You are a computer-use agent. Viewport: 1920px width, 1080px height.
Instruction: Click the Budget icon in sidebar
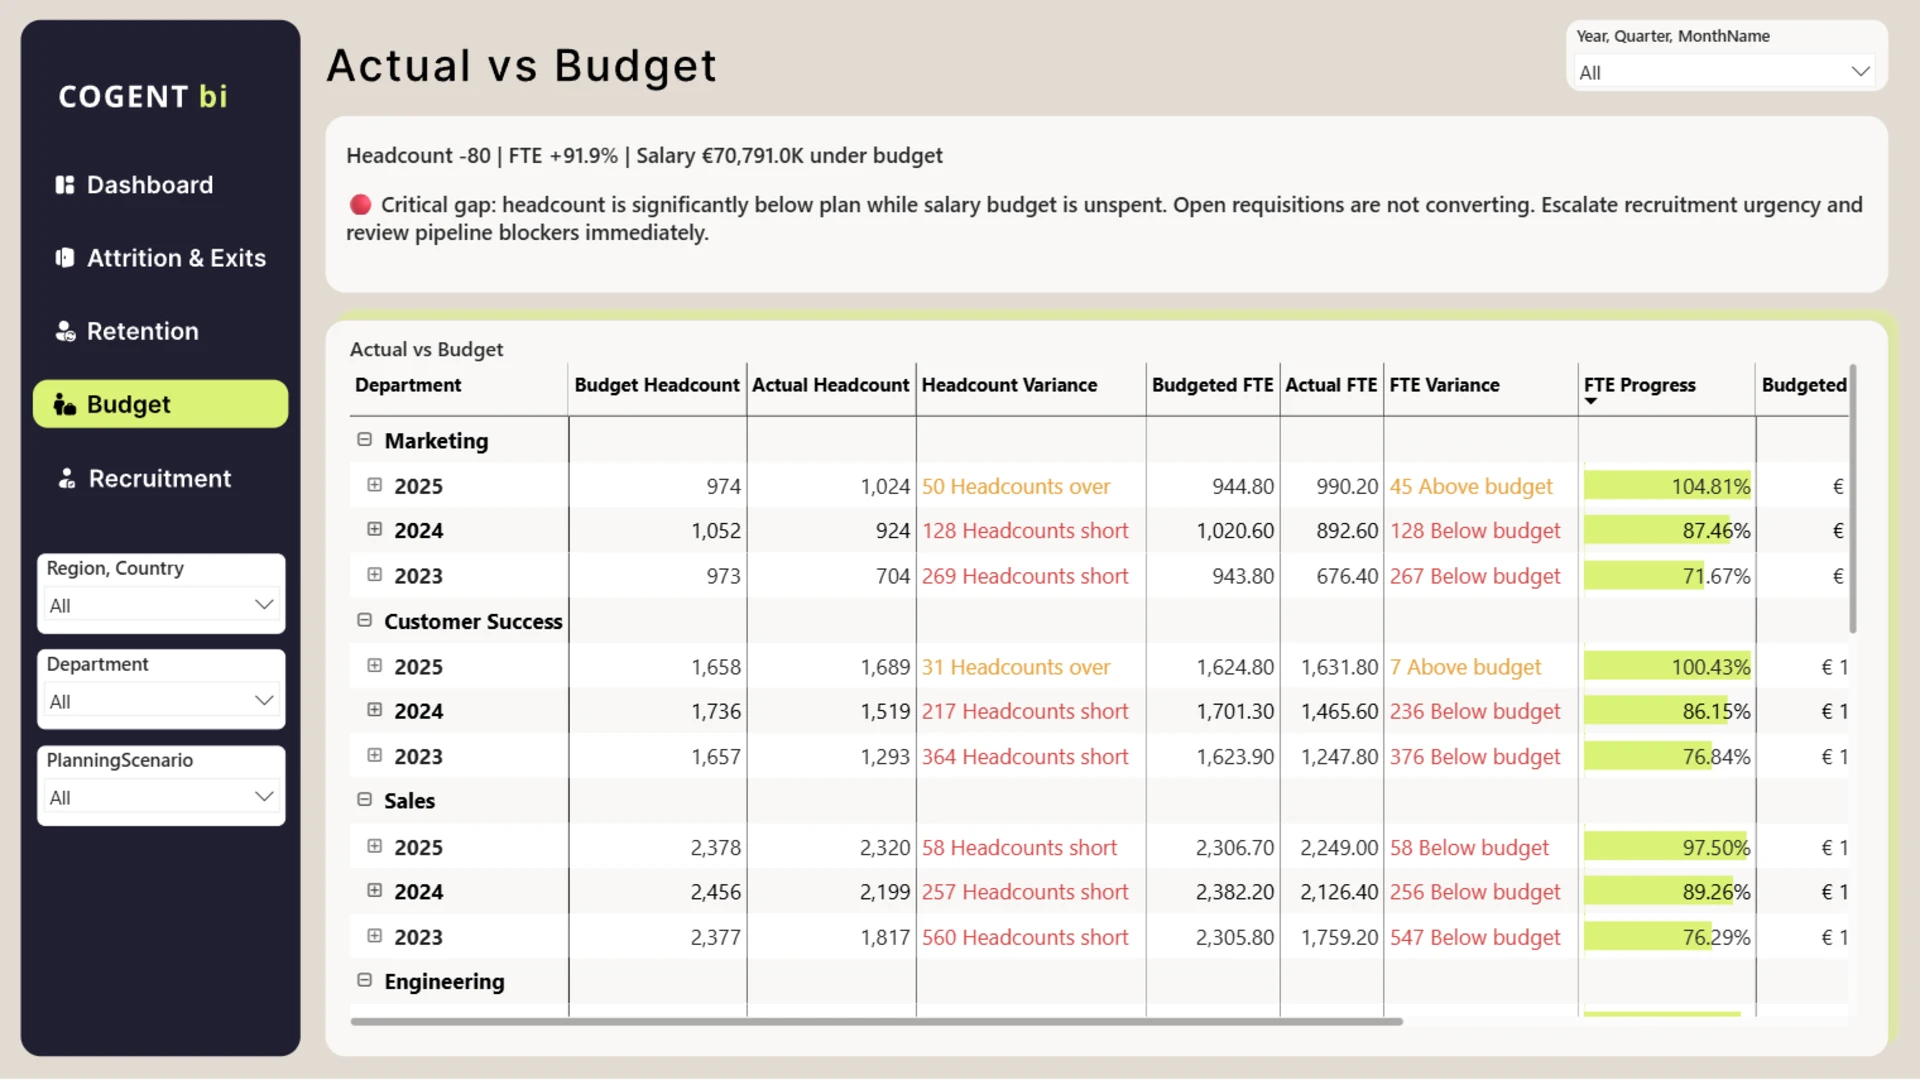click(x=65, y=404)
